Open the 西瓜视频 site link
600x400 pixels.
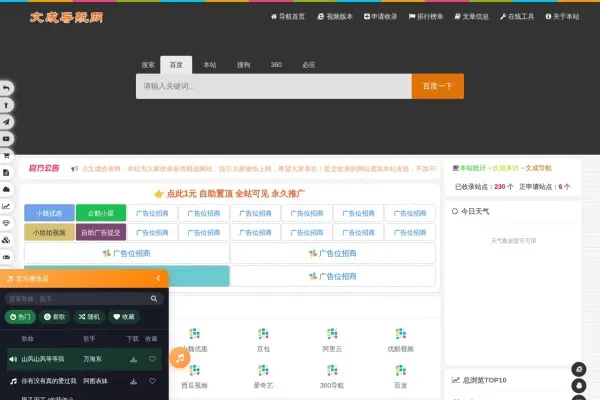(x=194, y=385)
